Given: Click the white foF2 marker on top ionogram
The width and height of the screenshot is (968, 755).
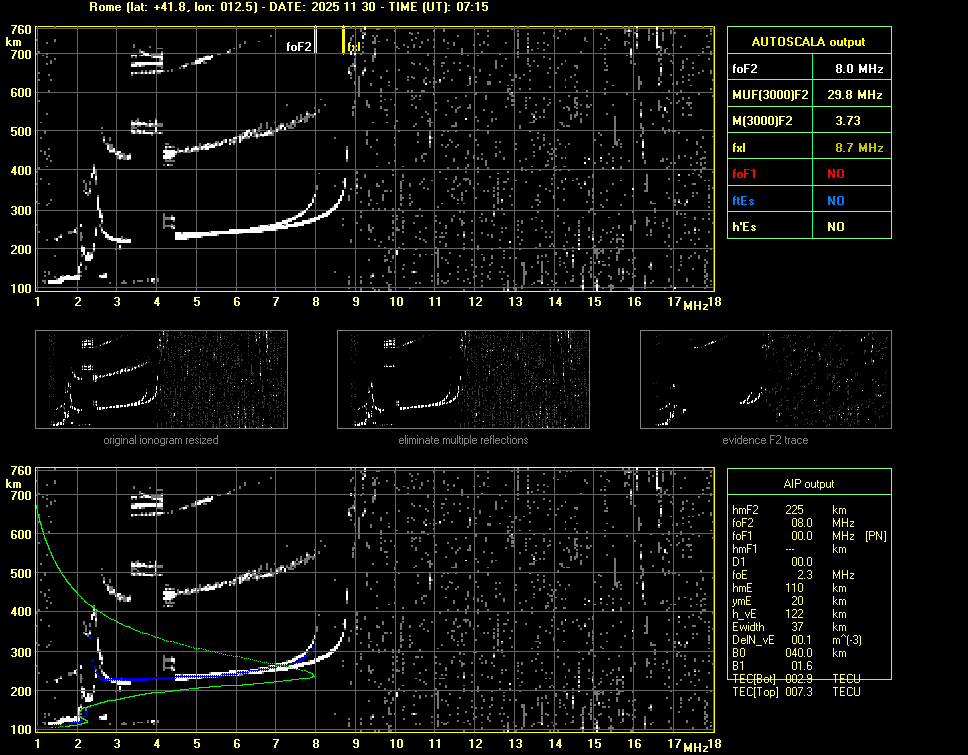Looking at the screenshot, I should point(316,40).
